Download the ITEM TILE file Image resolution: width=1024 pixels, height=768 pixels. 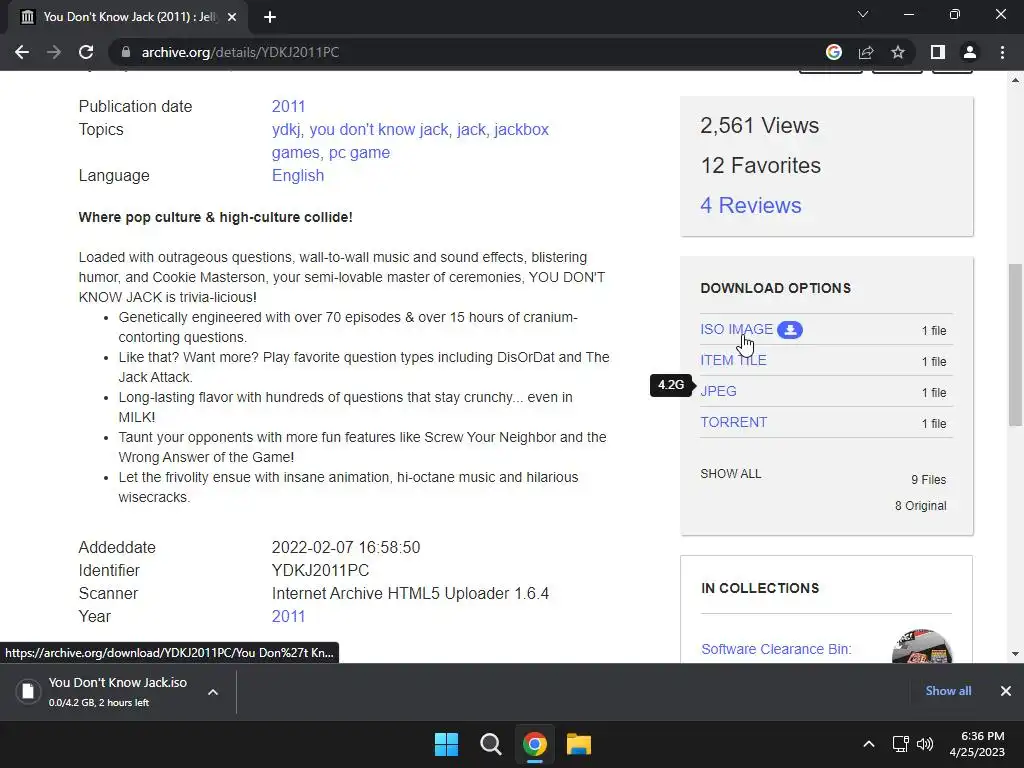pyautogui.click(x=733, y=360)
